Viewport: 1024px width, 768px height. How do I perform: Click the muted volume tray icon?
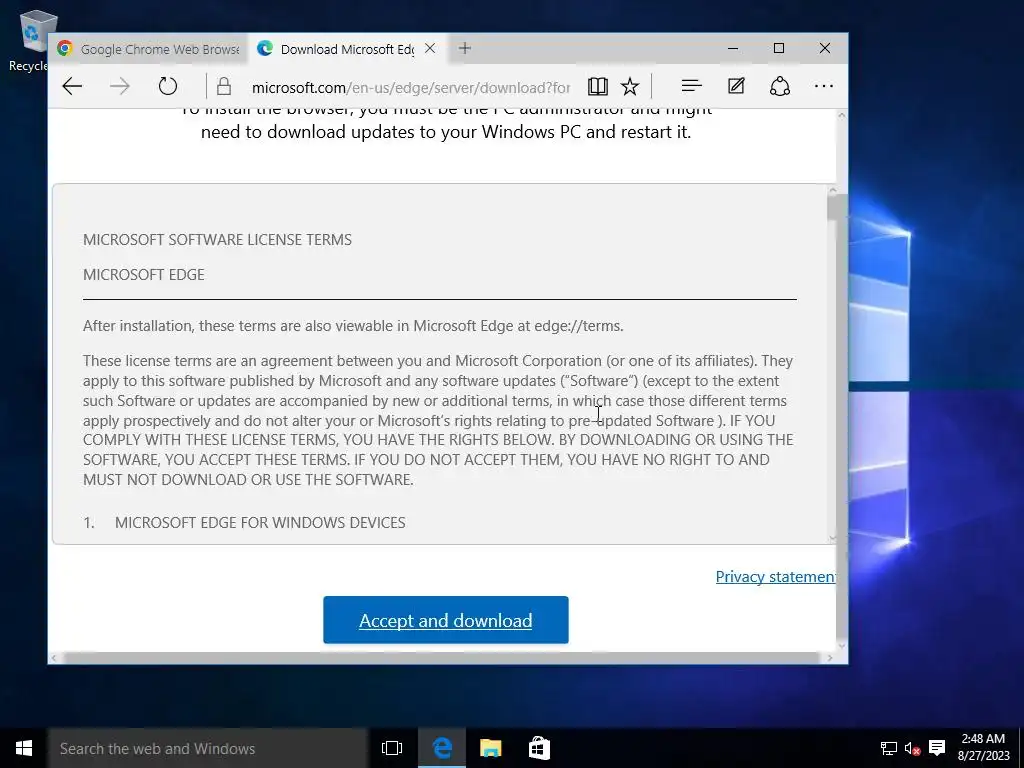912,748
